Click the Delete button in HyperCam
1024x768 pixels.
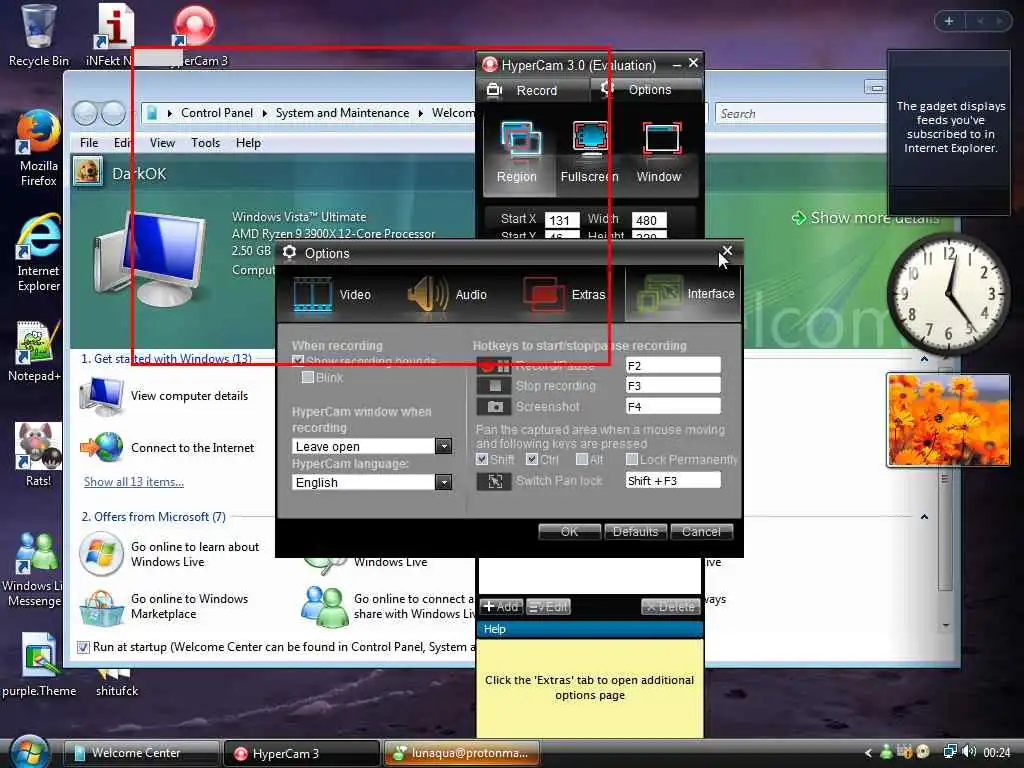click(x=671, y=607)
